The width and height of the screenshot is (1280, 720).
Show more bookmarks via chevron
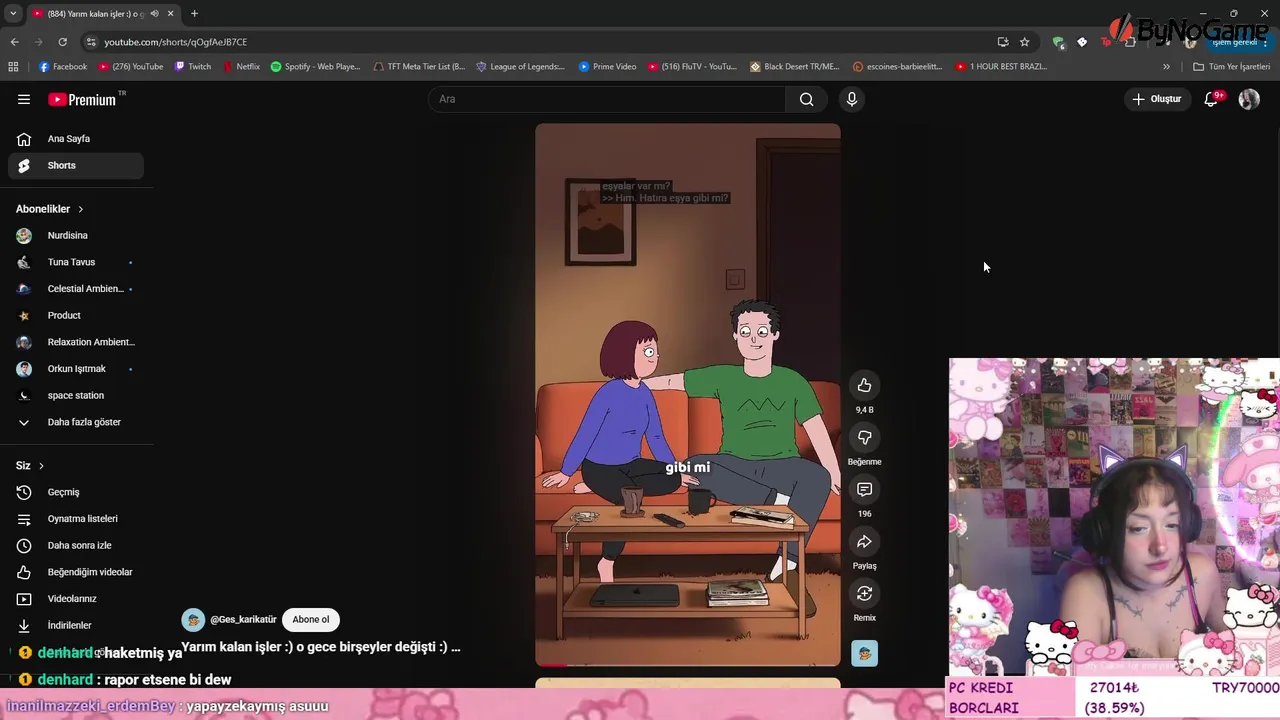1166,67
